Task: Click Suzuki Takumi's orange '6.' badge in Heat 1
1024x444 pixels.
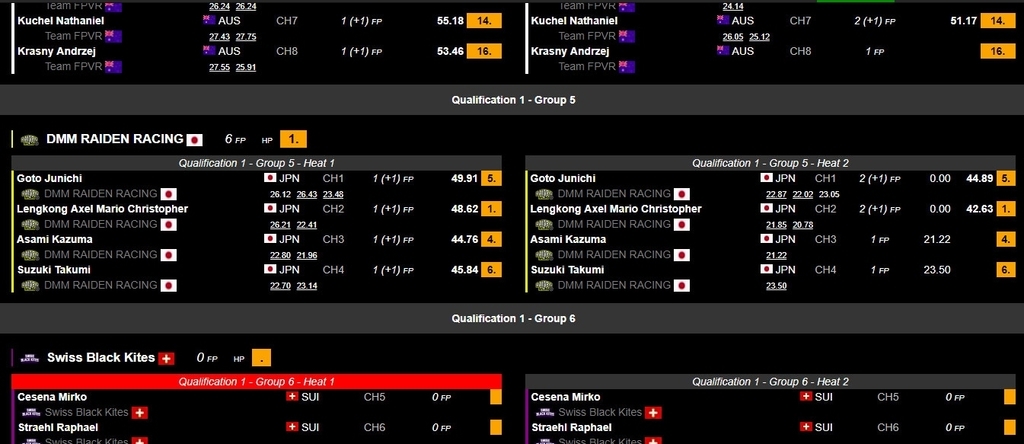Action: (x=491, y=270)
